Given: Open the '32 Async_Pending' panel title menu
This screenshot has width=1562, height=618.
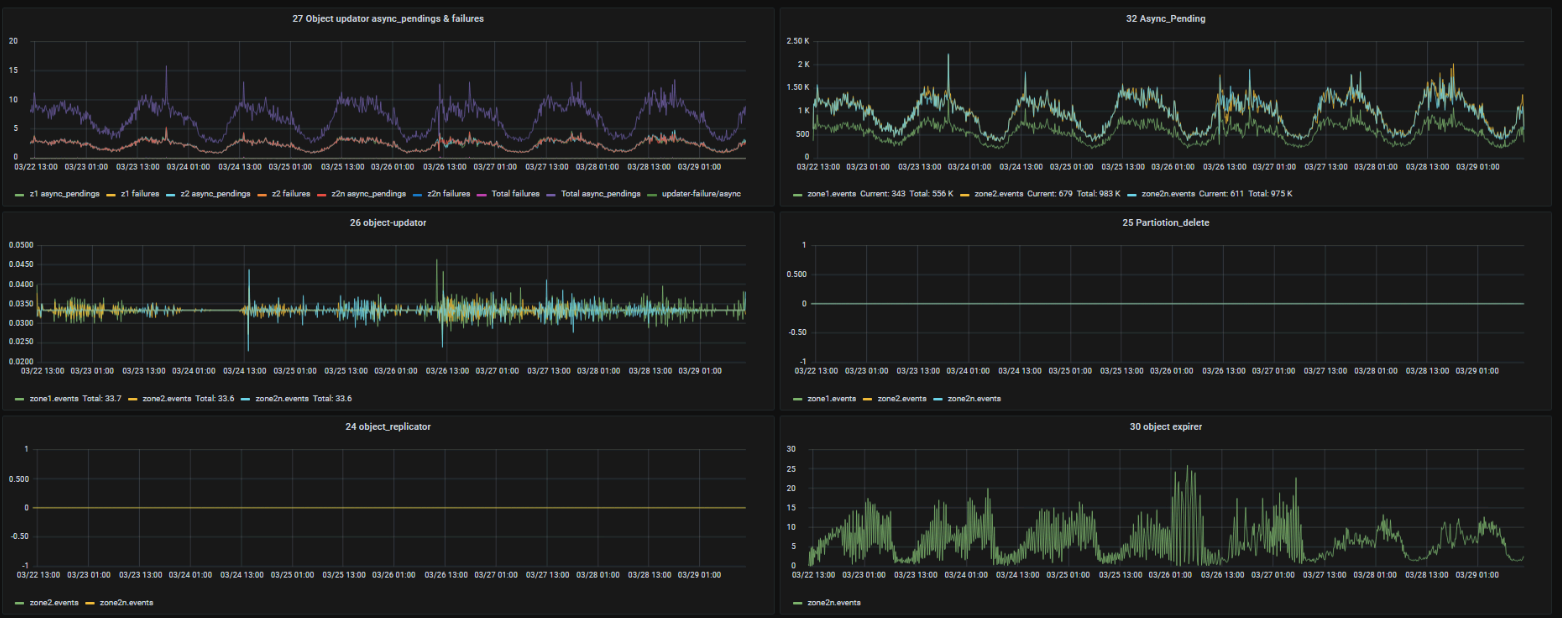Looking at the screenshot, I should coord(1165,19).
